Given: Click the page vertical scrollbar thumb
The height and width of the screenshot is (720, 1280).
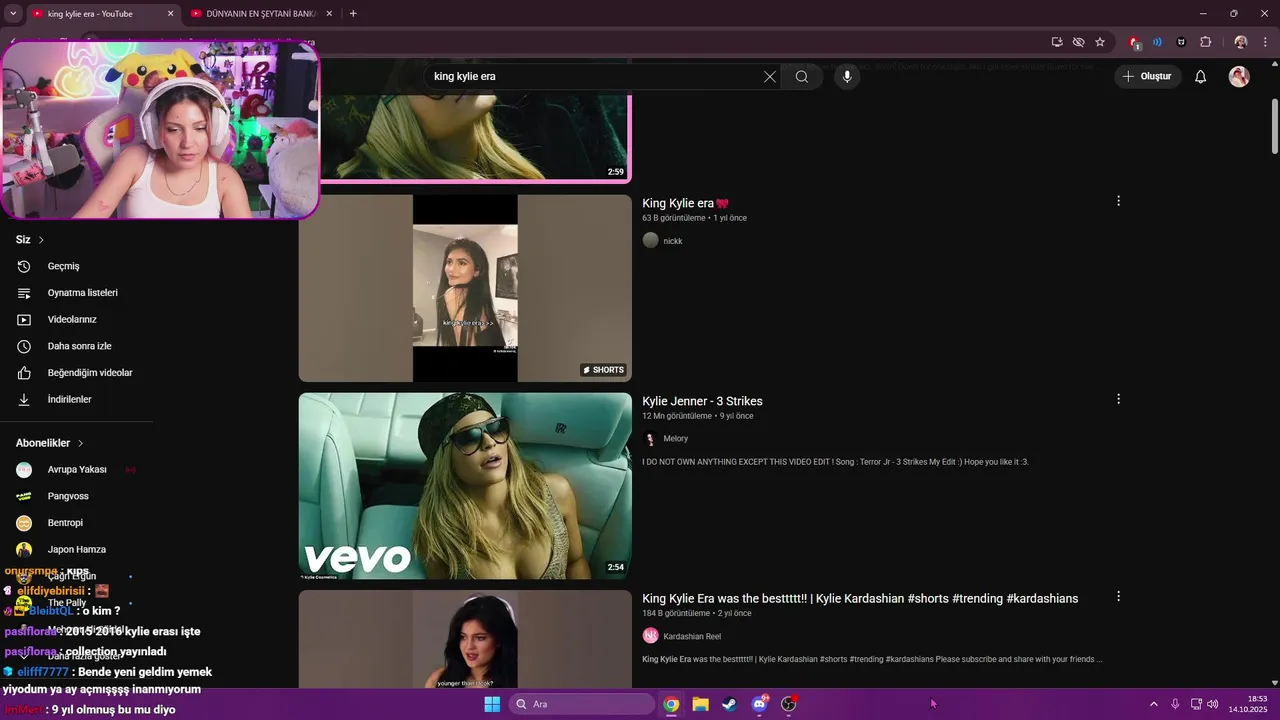Looking at the screenshot, I should (1274, 126).
